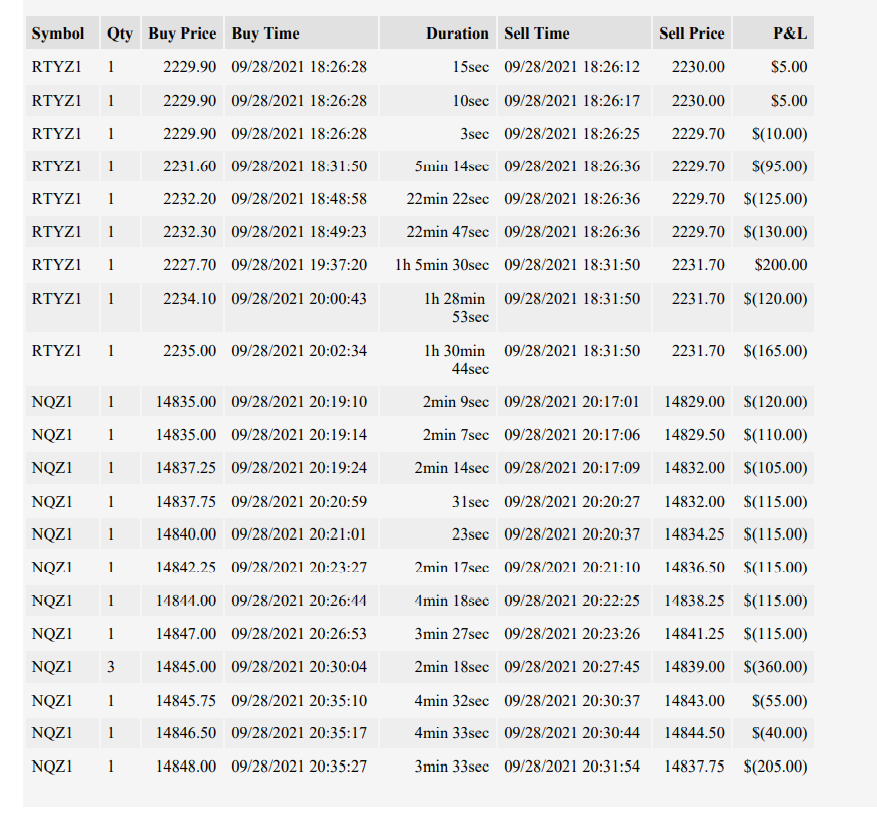Click the Sell Price column header

(692, 33)
